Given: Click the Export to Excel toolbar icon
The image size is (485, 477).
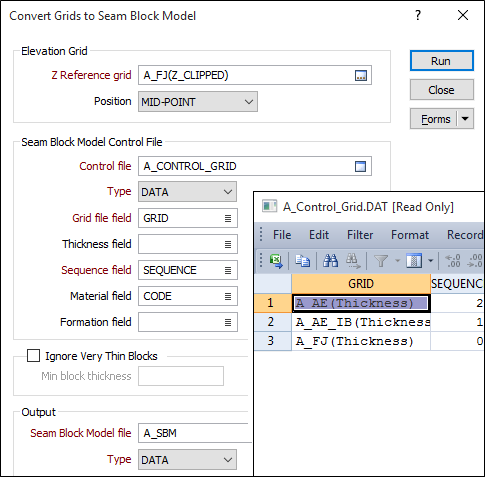Looking at the screenshot, I should point(276,261).
